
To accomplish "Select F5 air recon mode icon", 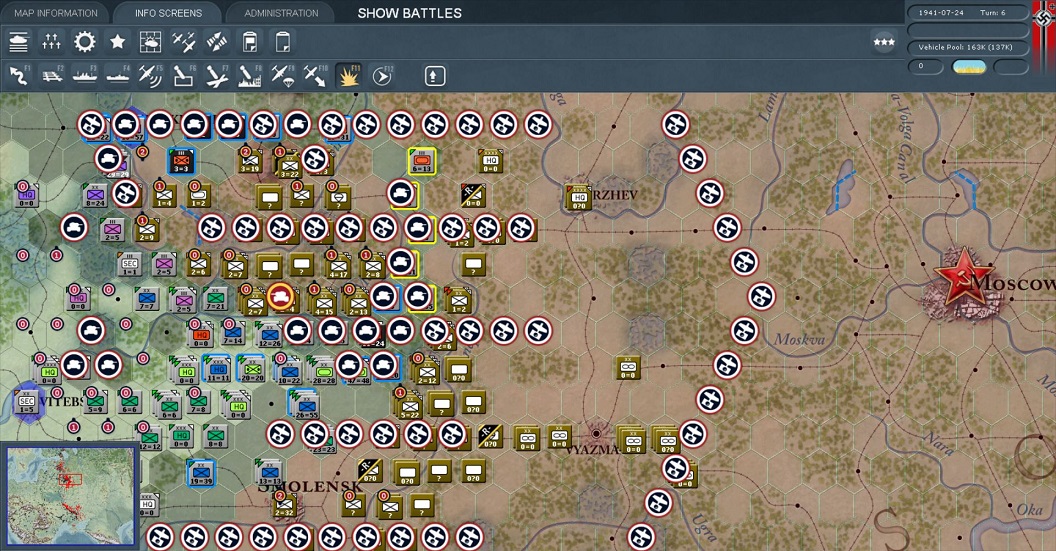I will tap(150, 76).
